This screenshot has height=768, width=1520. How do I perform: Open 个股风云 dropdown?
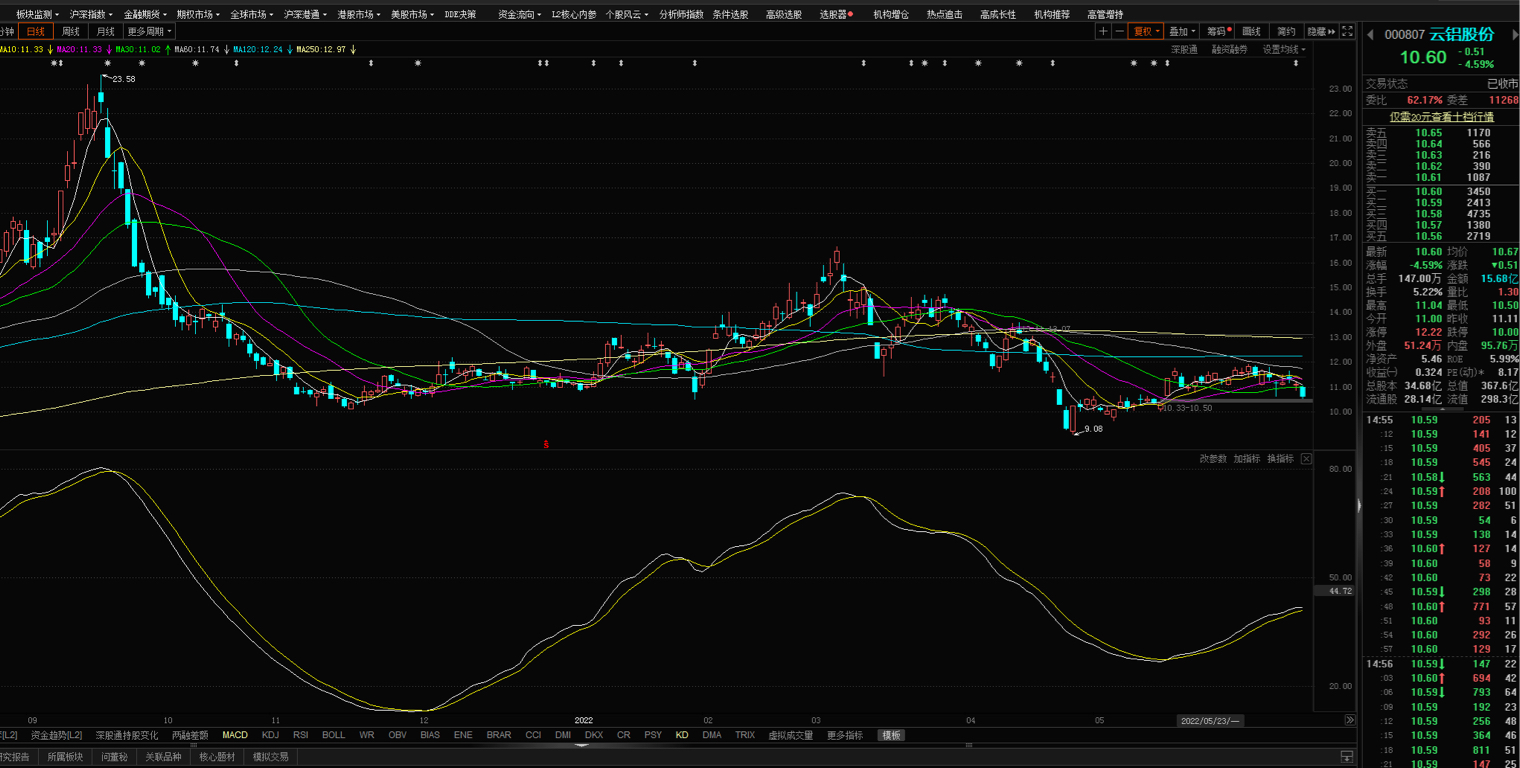pos(627,15)
